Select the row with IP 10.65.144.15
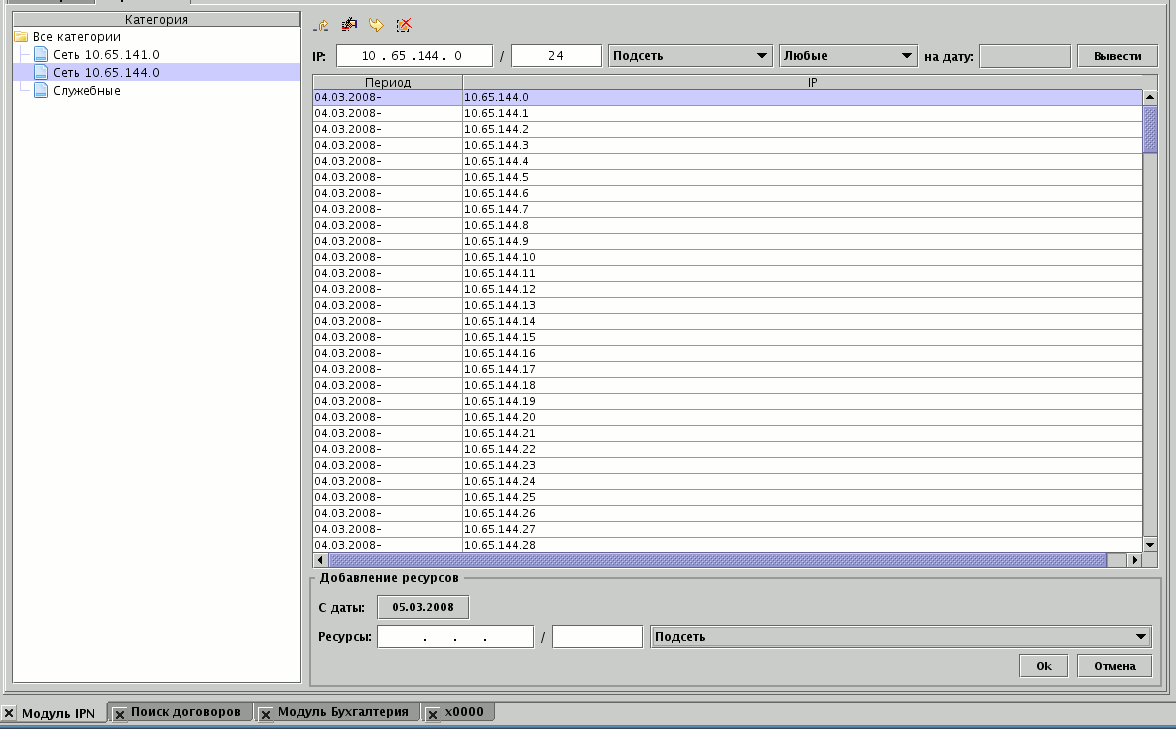The height and width of the screenshot is (729, 1176). (500, 337)
